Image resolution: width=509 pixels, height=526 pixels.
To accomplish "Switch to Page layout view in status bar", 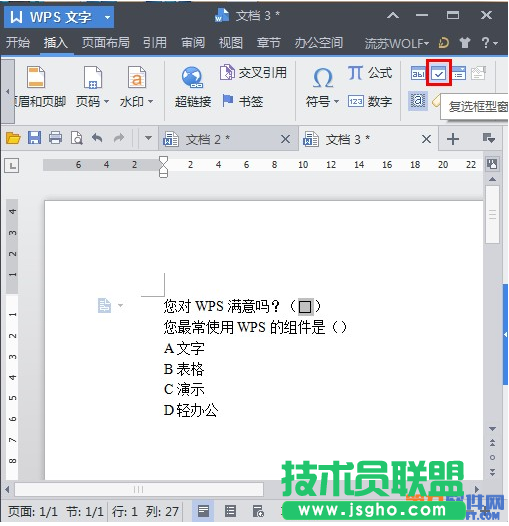I will [203, 512].
